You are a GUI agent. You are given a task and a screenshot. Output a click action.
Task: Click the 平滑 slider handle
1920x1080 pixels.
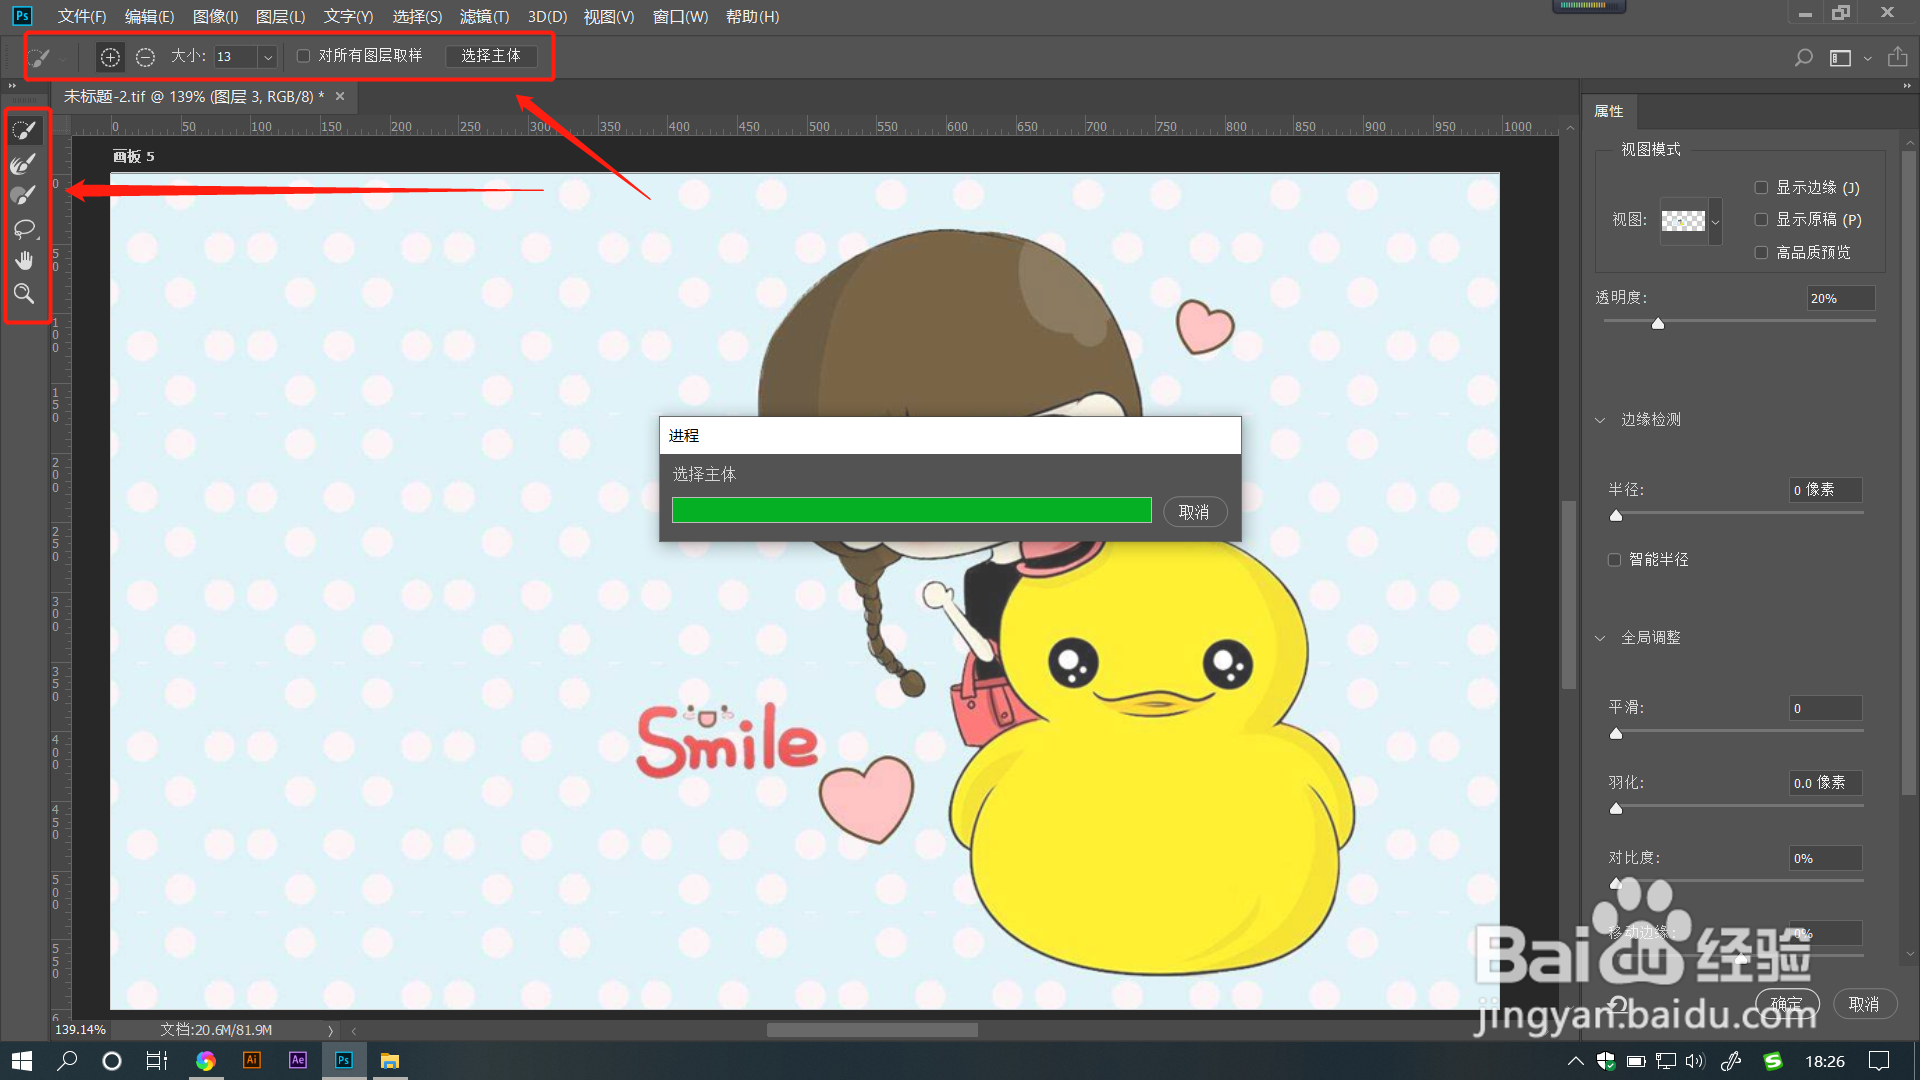point(1616,733)
